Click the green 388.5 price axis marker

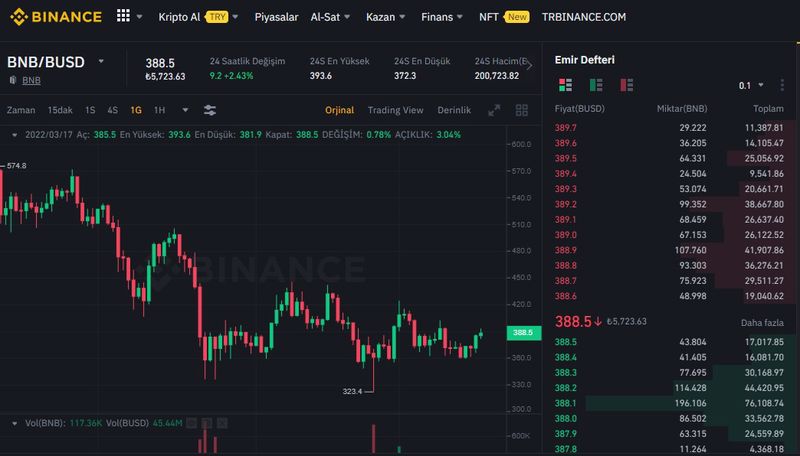tap(523, 333)
